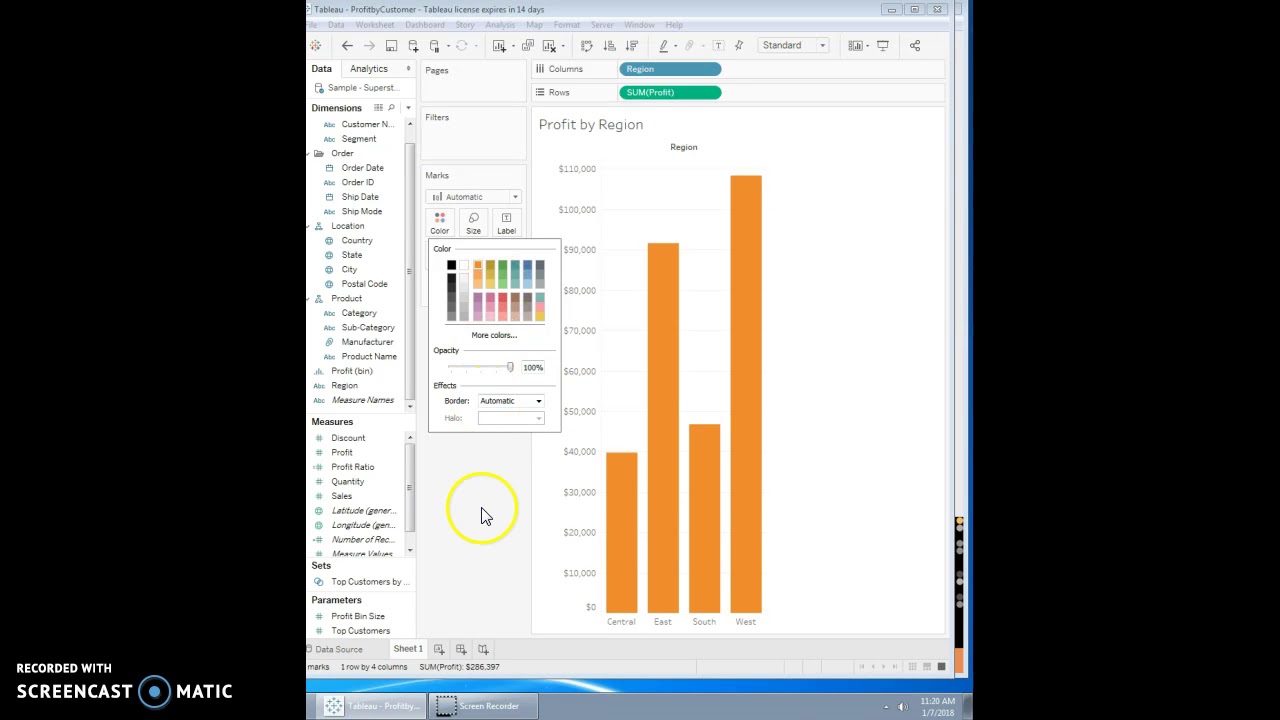Image resolution: width=1280 pixels, height=720 pixels.
Task: Clear the sheet
Action: 549,45
